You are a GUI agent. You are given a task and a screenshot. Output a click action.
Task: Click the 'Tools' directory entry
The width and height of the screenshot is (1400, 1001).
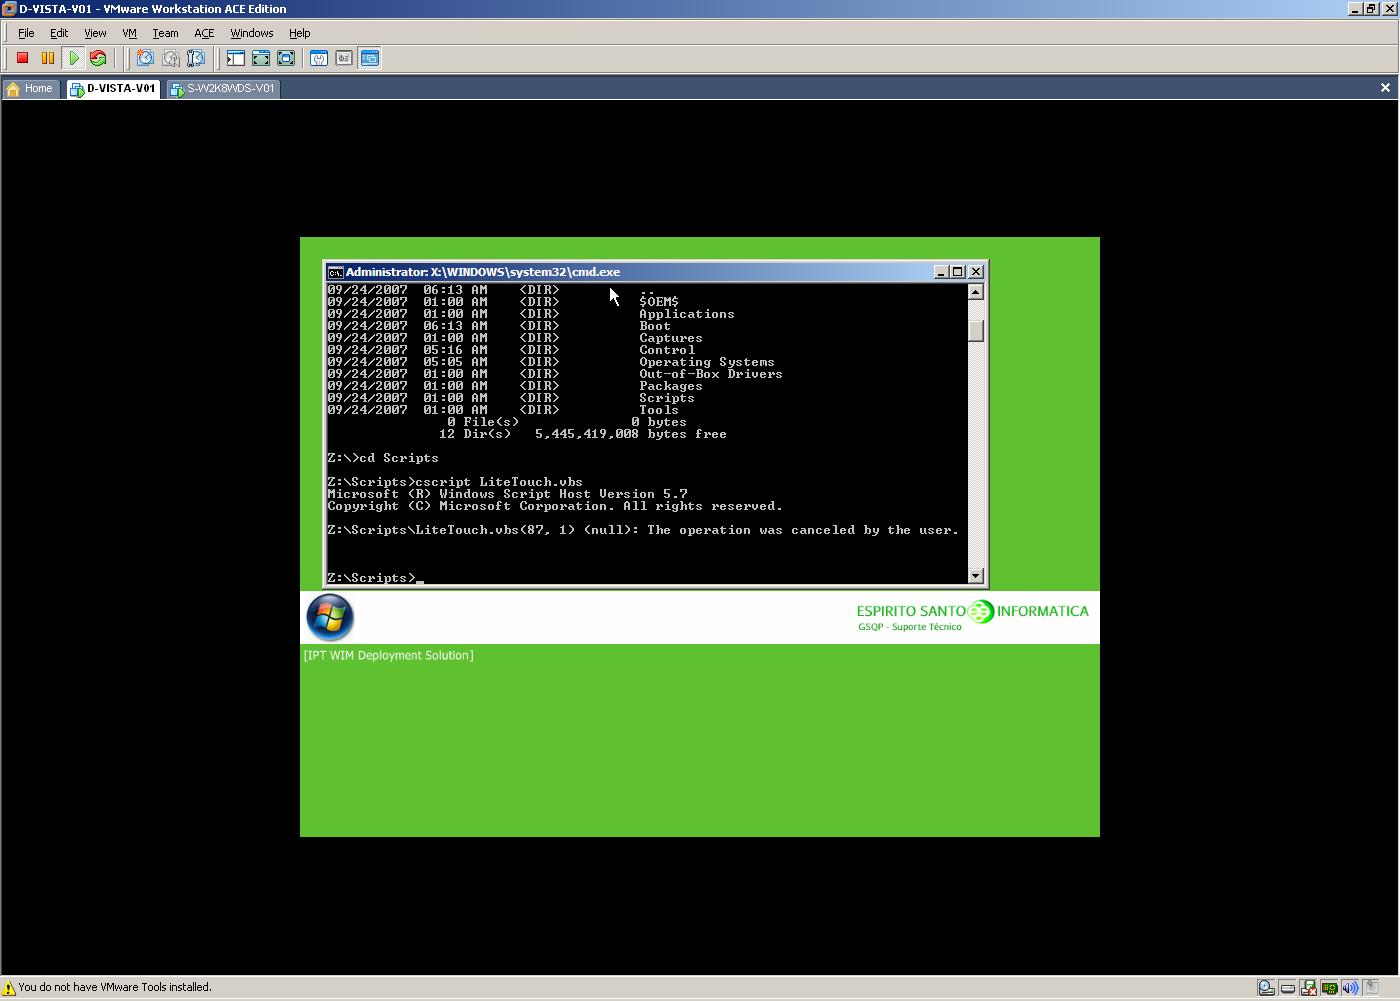[659, 410]
